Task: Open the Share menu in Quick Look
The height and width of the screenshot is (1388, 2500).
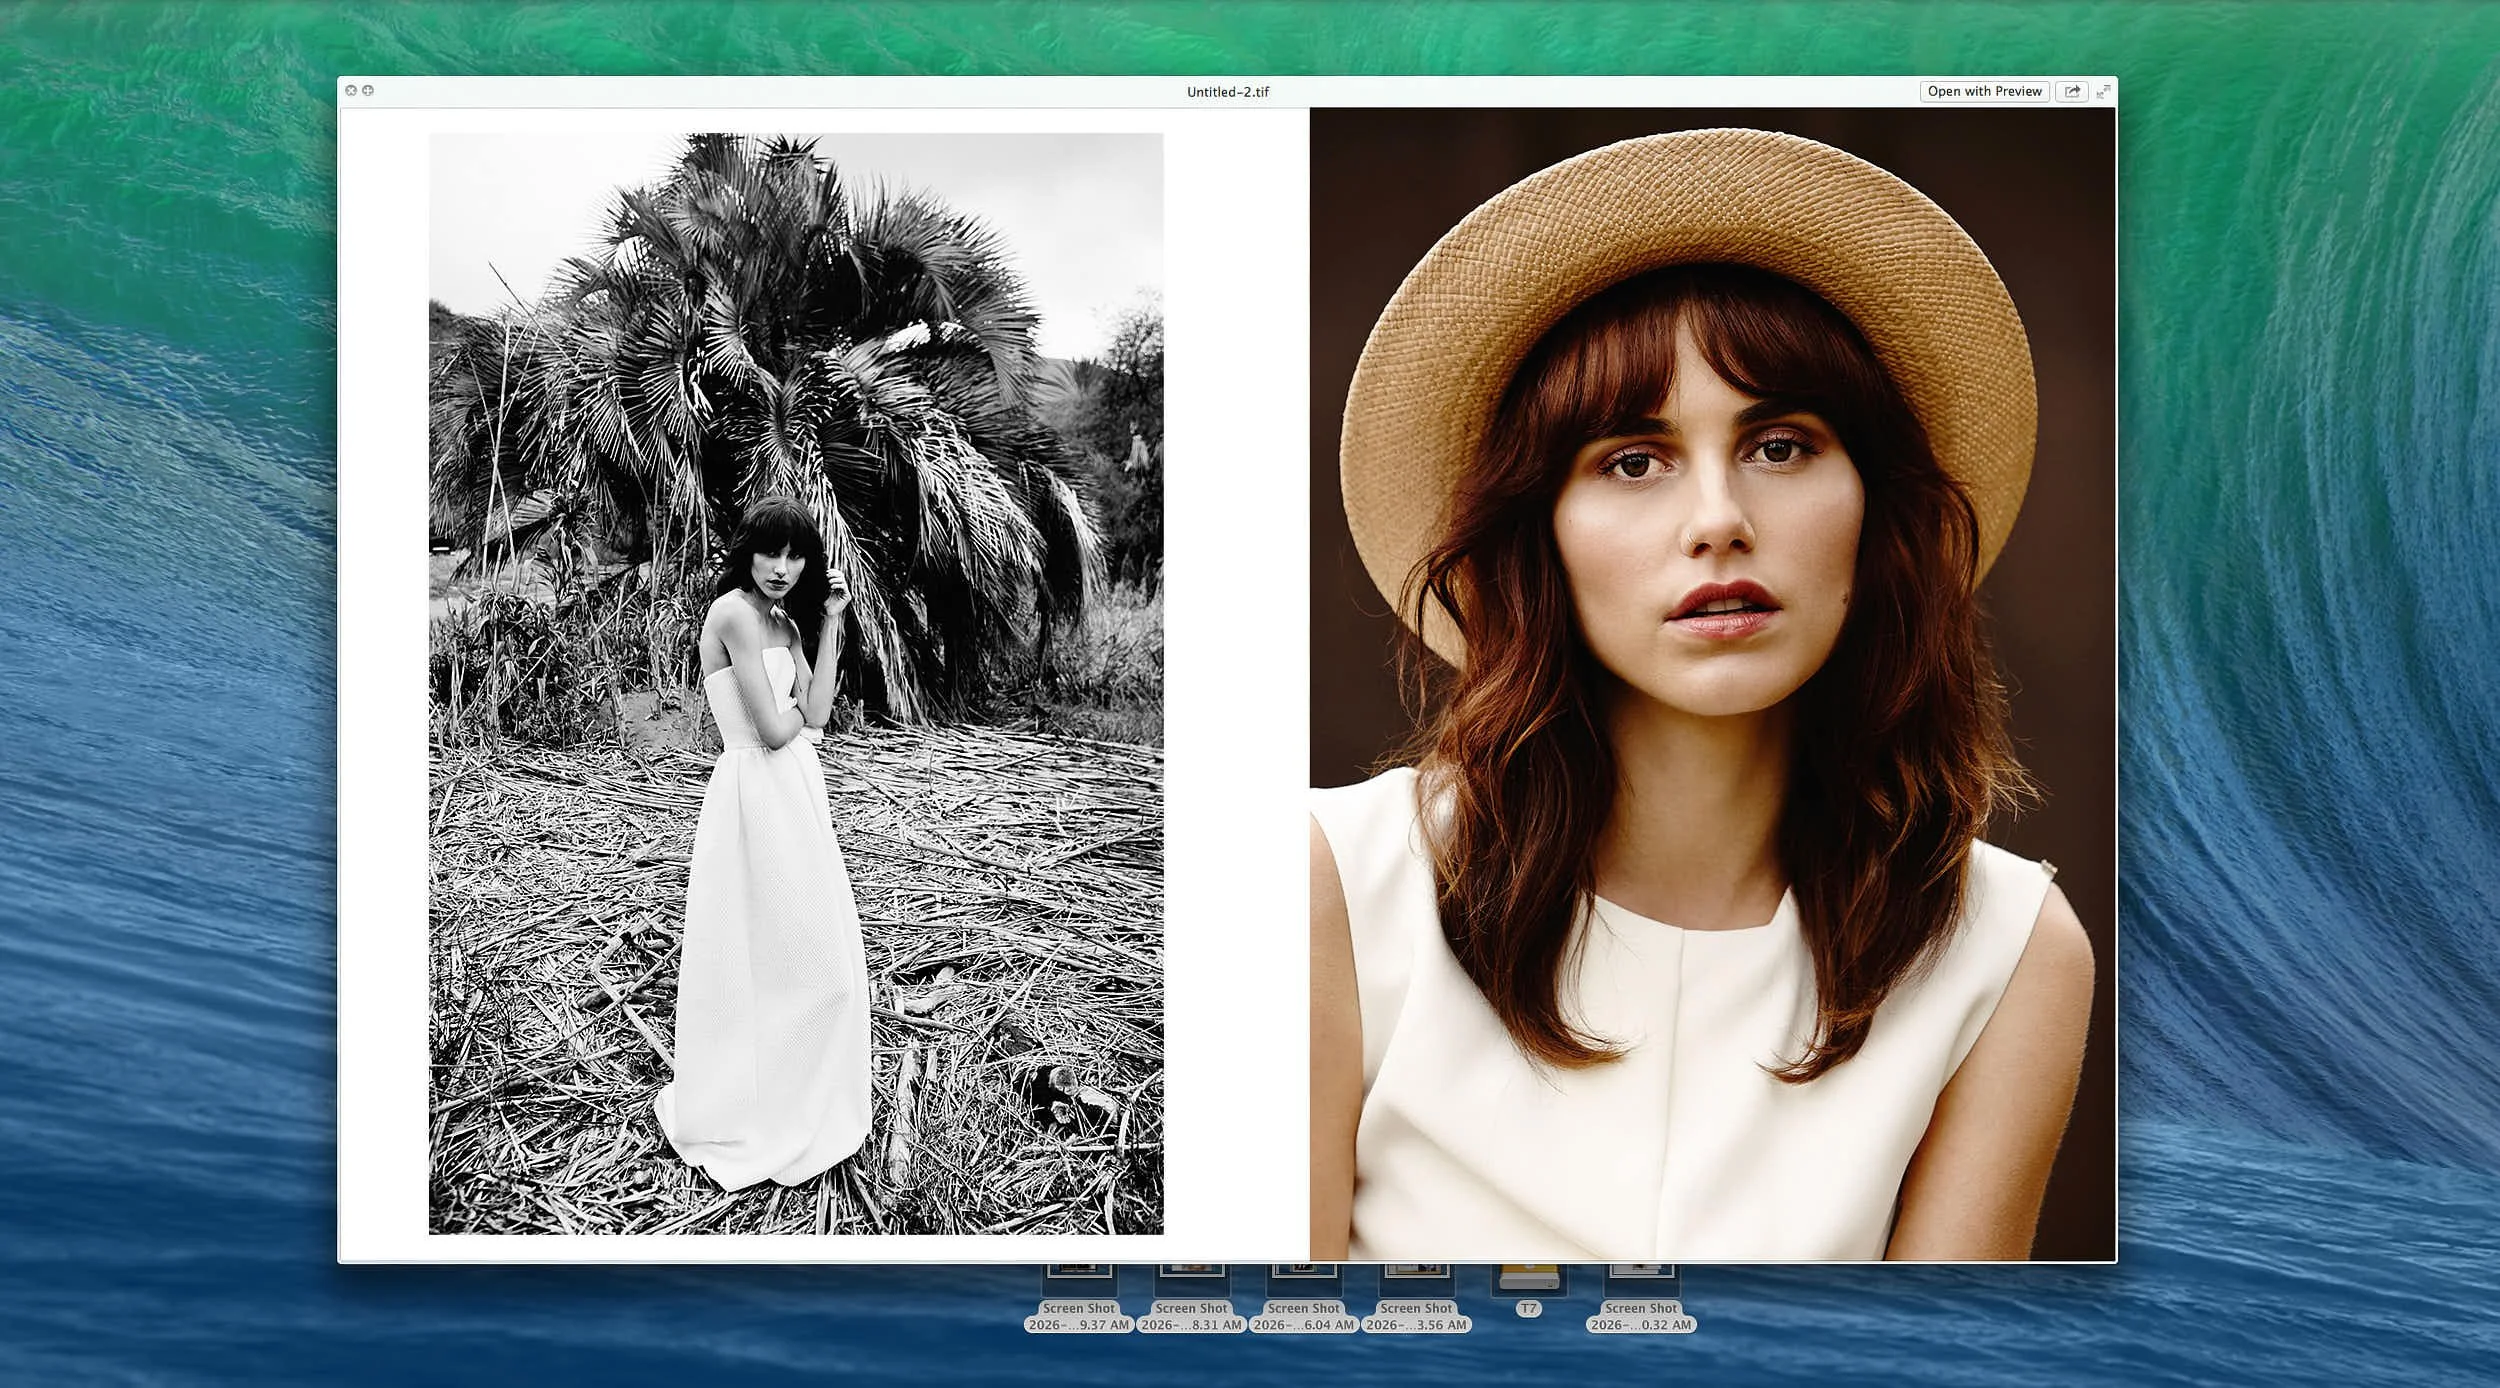Action: (2072, 91)
